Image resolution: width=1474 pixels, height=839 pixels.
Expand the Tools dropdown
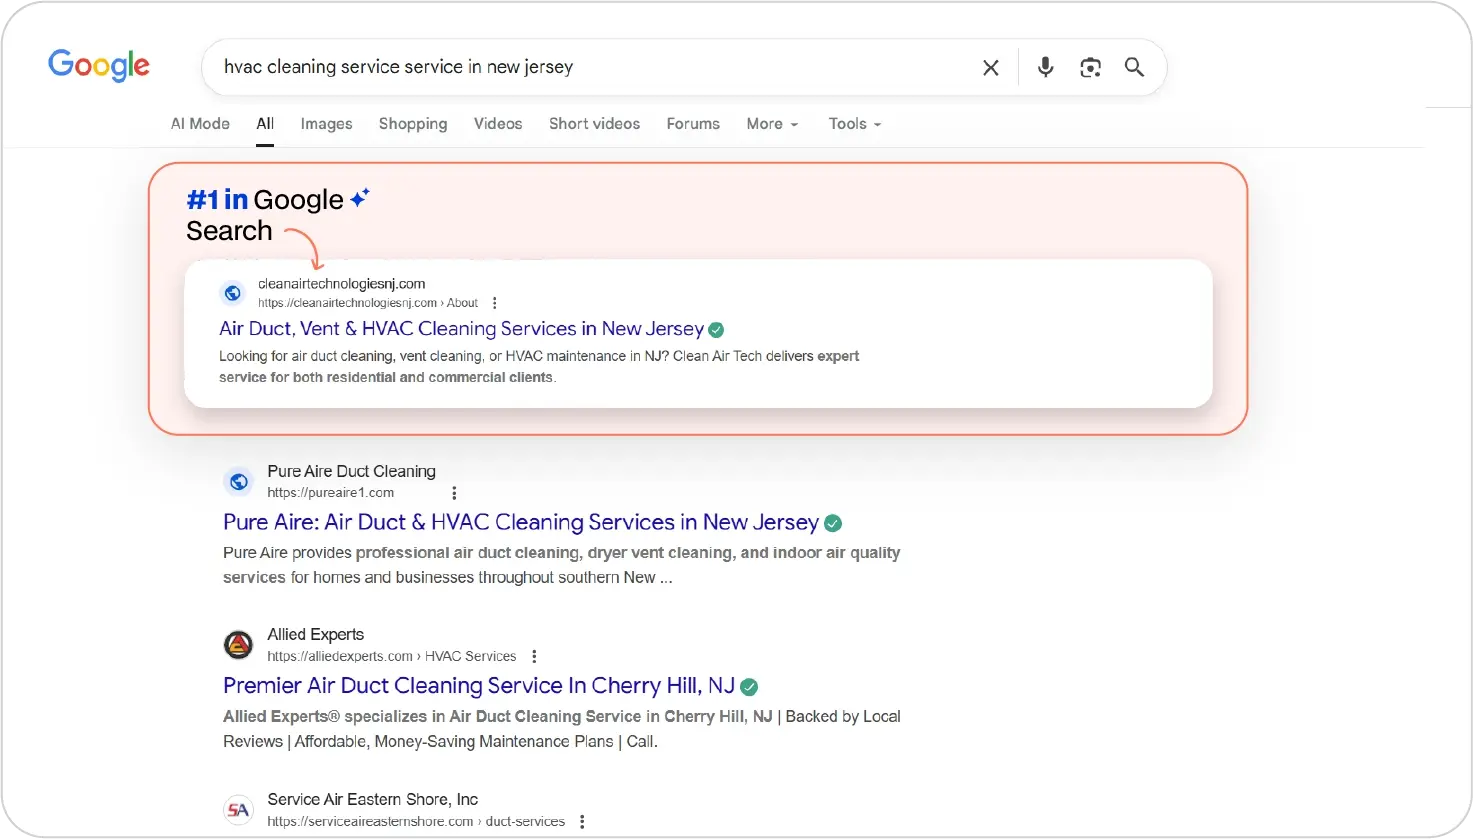click(854, 124)
